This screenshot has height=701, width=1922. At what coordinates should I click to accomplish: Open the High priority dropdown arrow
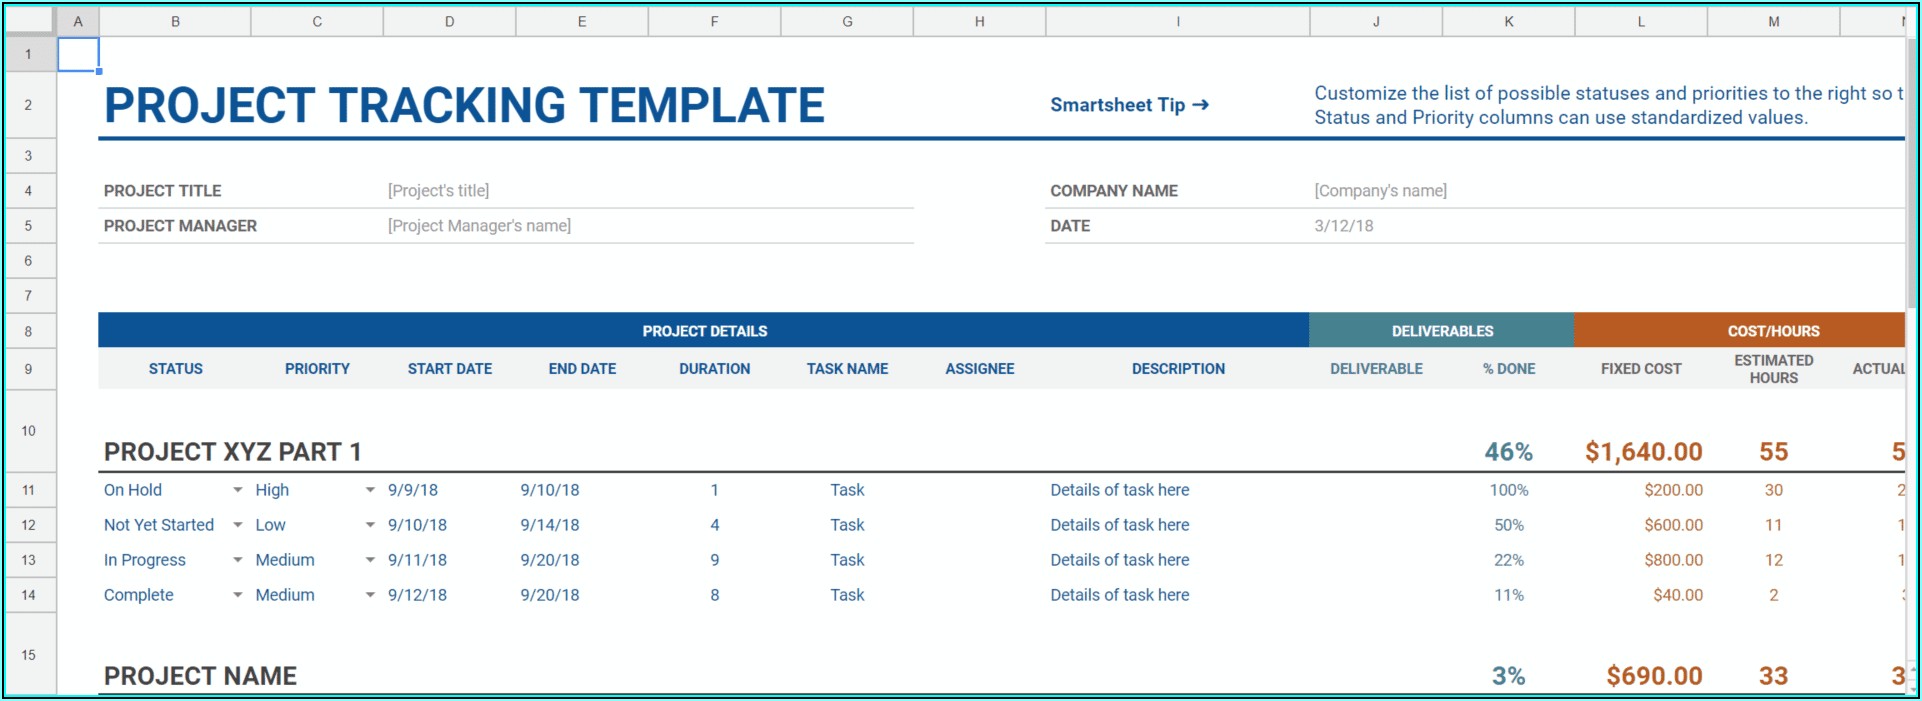click(370, 490)
